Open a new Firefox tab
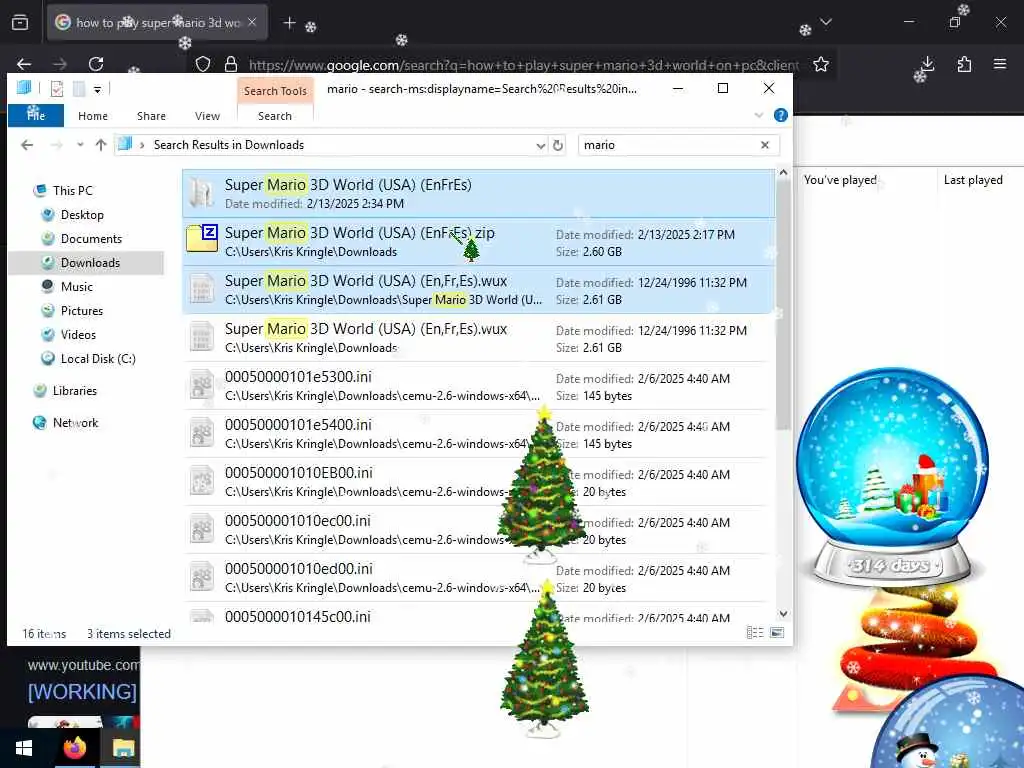 pyautogui.click(x=289, y=23)
